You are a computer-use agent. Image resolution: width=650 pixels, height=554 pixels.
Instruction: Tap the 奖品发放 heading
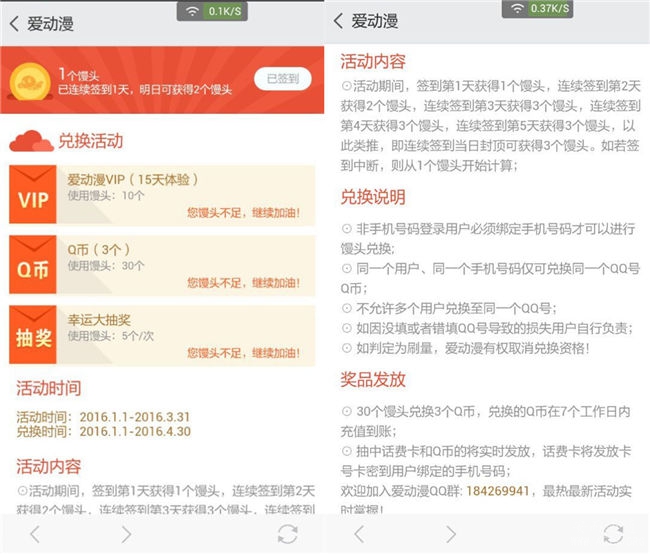click(x=373, y=379)
